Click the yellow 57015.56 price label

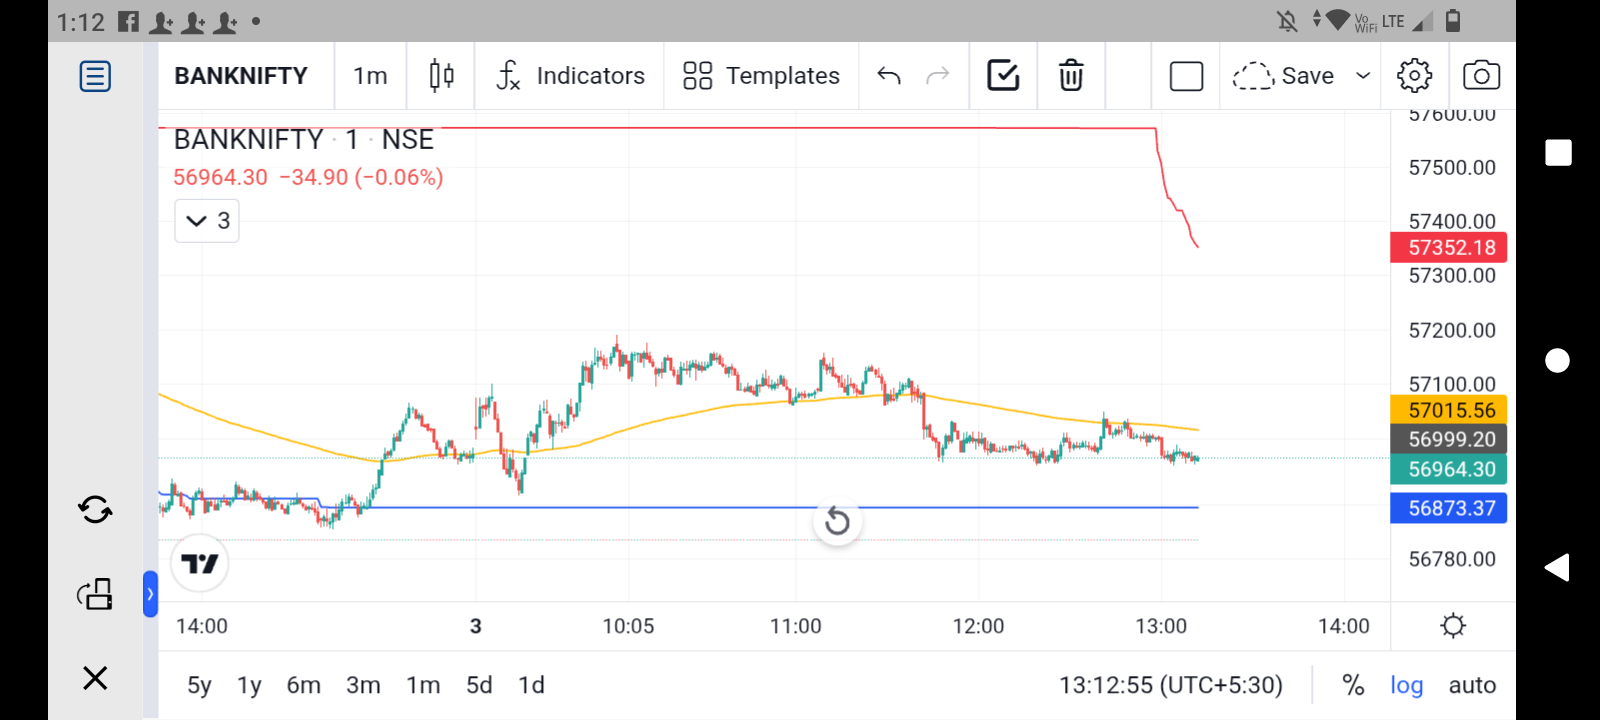tap(1449, 410)
